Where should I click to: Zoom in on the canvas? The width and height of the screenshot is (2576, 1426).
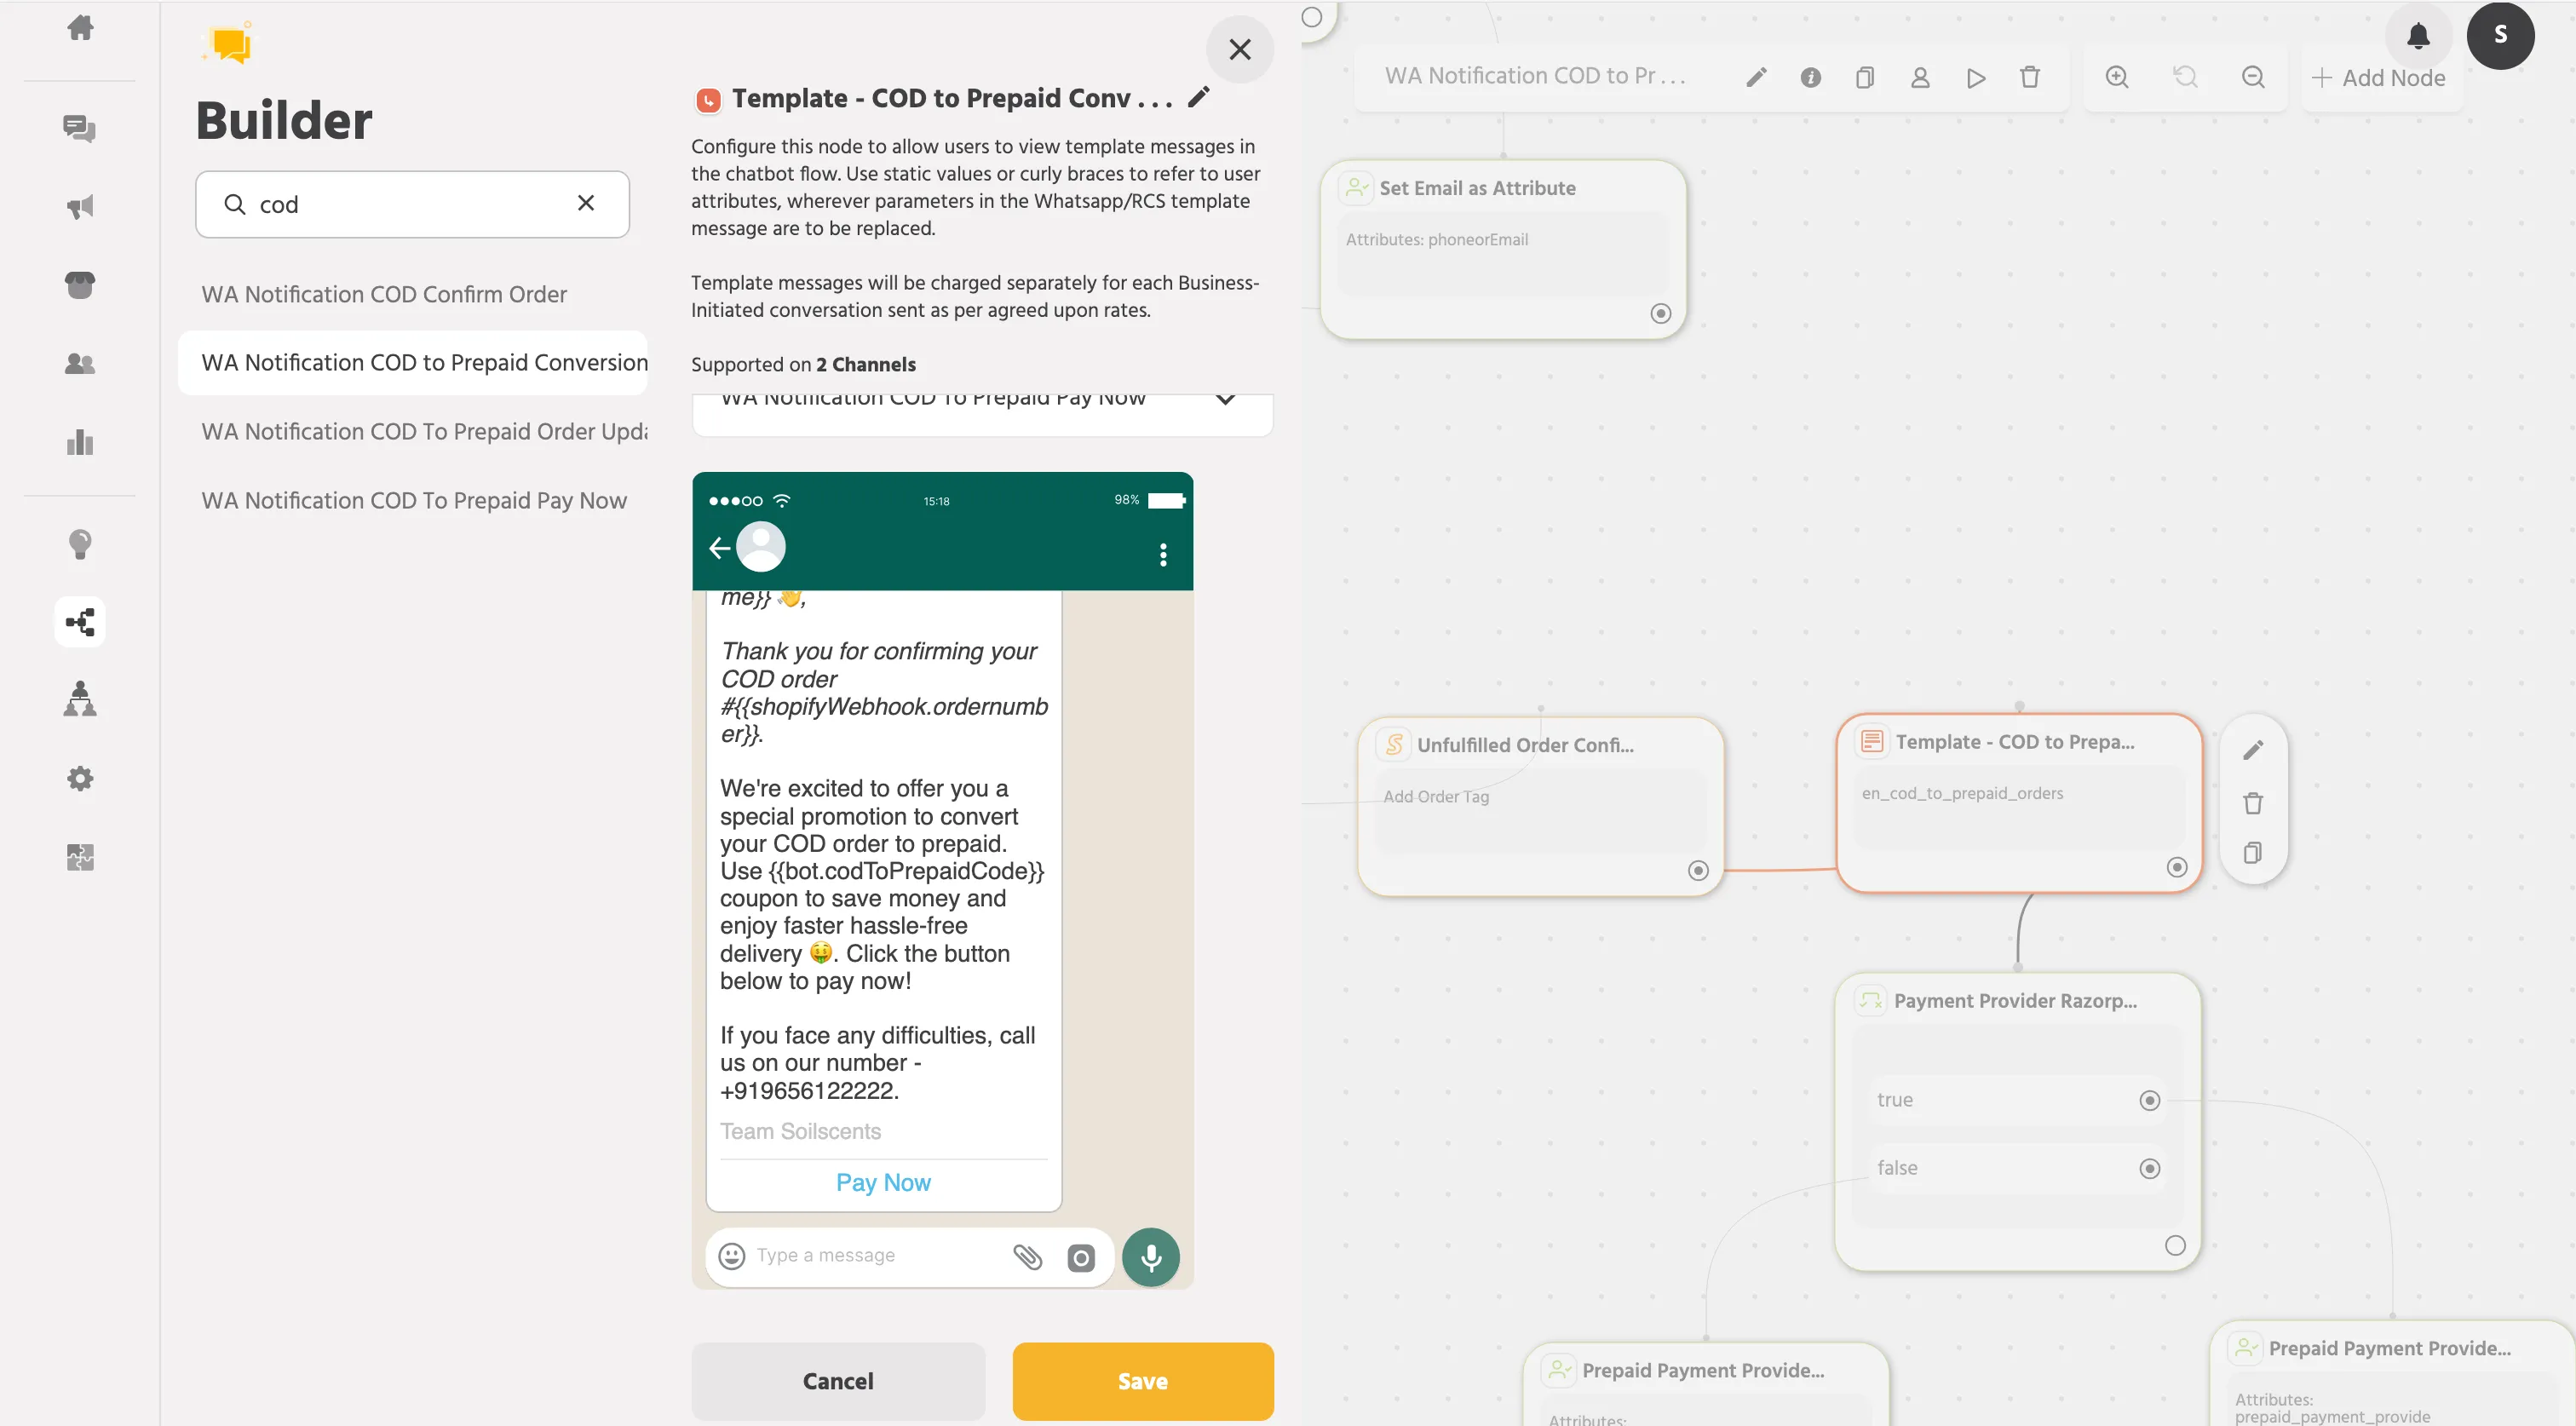pyautogui.click(x=2116, y=77)
